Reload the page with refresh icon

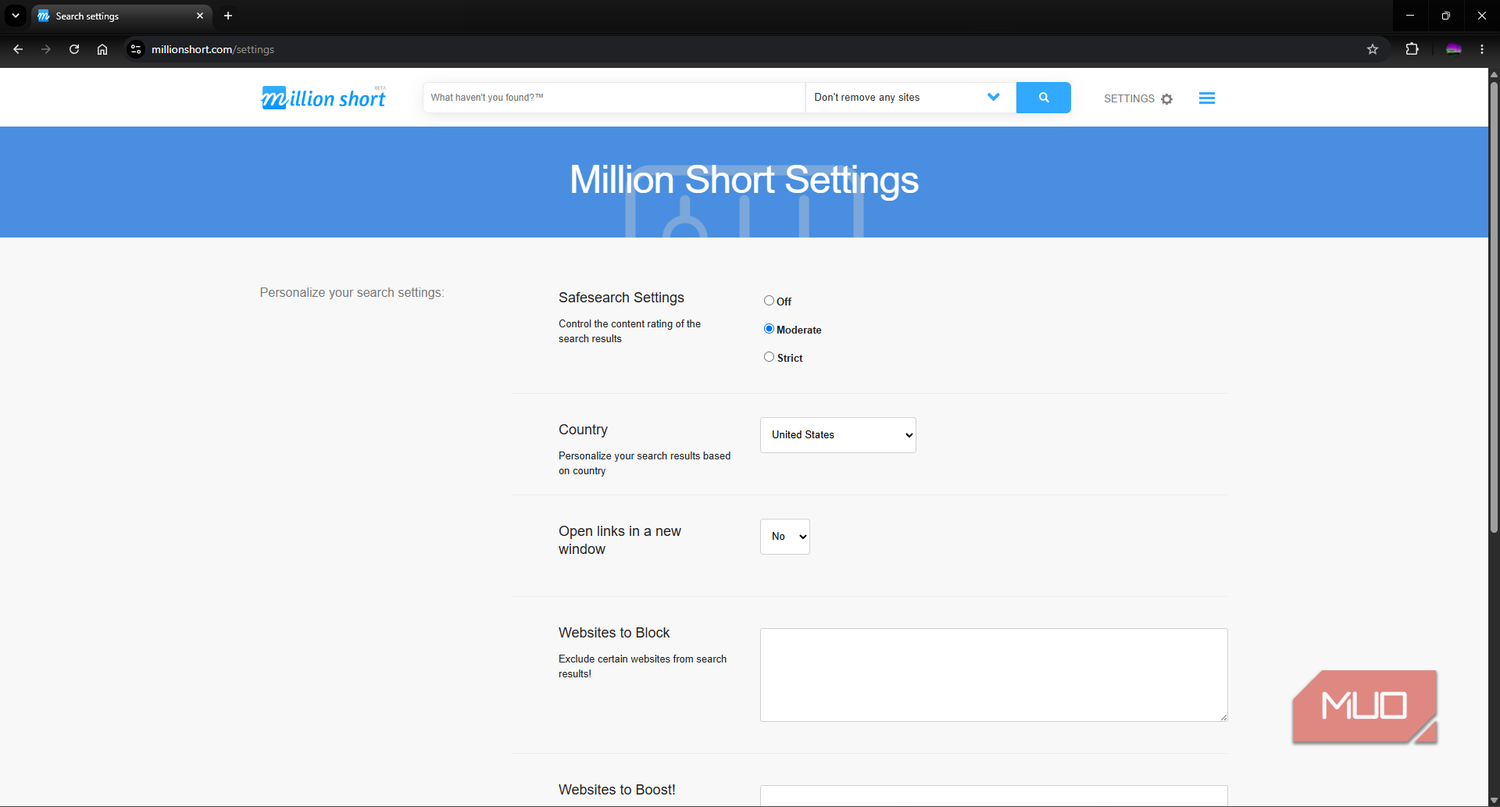[74, 49]
